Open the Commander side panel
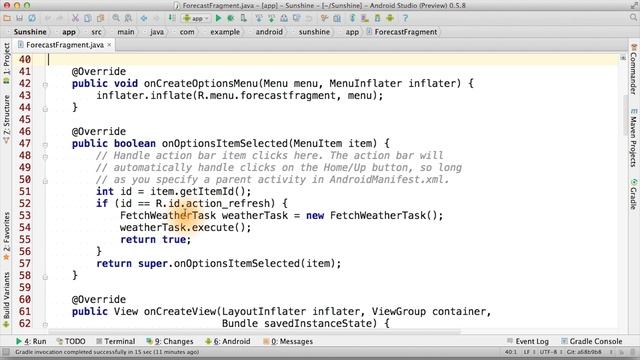This screenshot has width=640, height=360. coord(633,69)
